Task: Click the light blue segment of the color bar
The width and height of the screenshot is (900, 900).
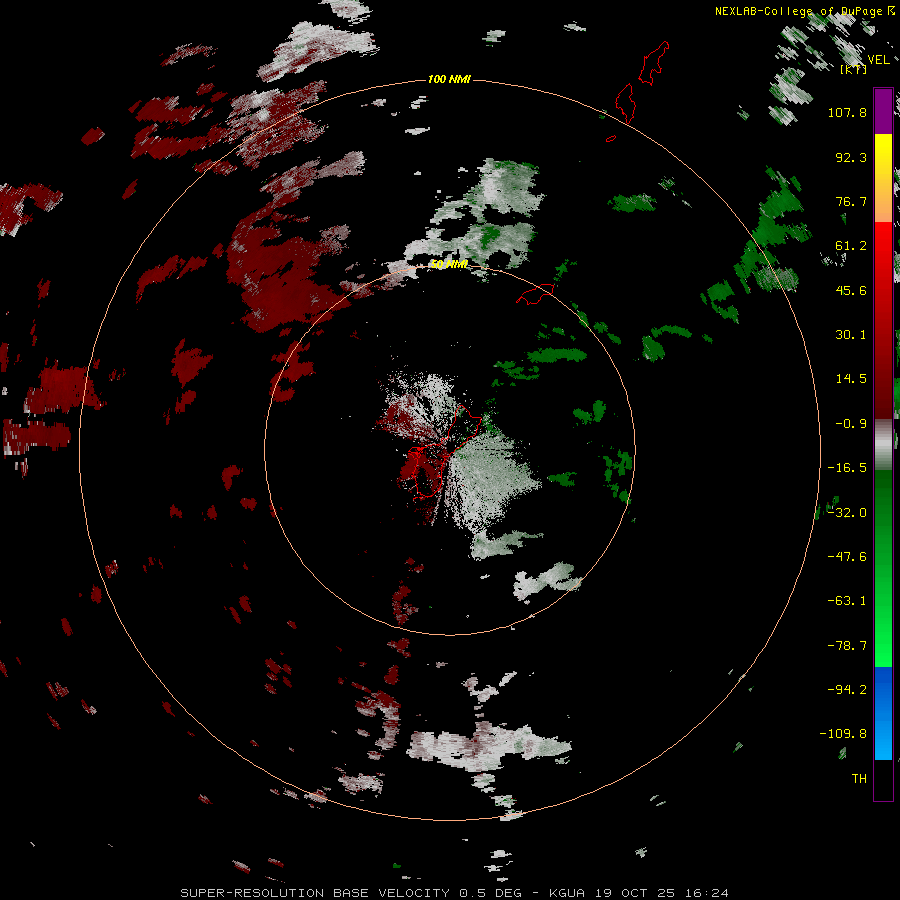Action: tap(883, 738)
